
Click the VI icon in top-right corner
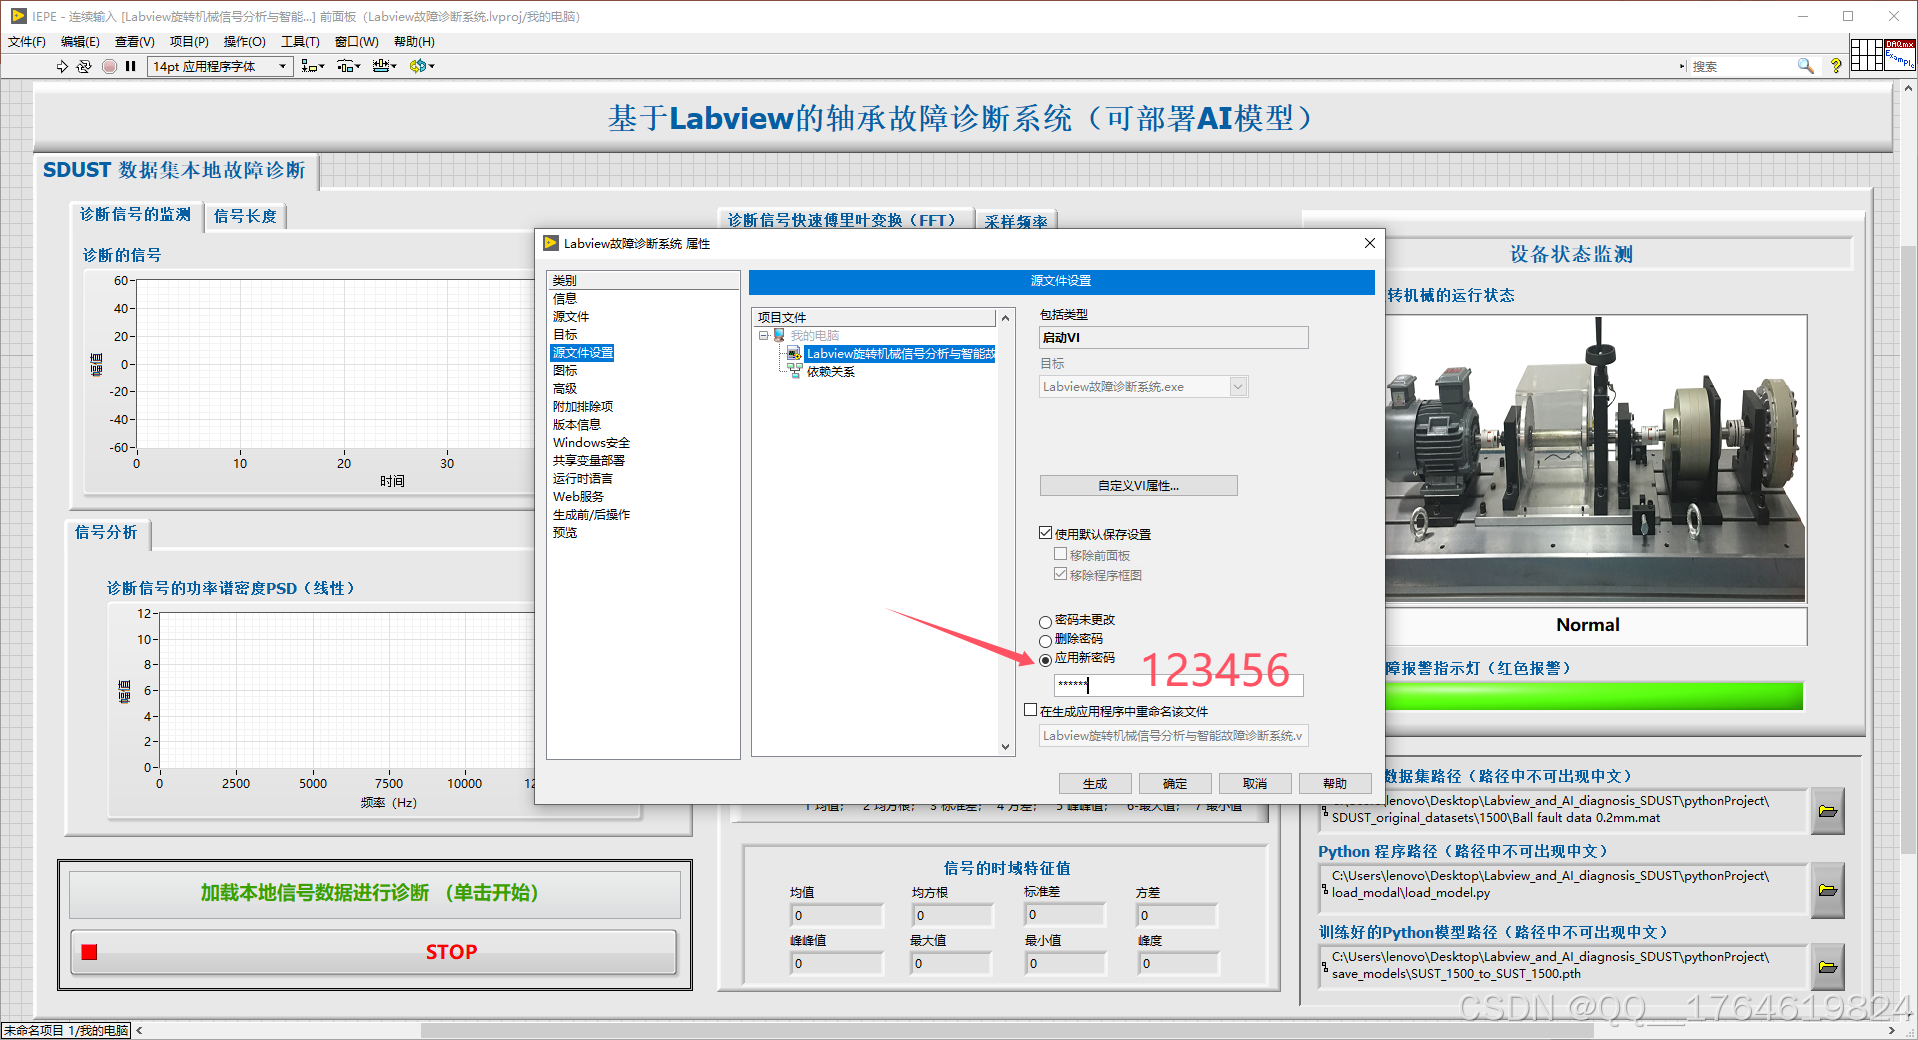click(x=1900, y=54)
